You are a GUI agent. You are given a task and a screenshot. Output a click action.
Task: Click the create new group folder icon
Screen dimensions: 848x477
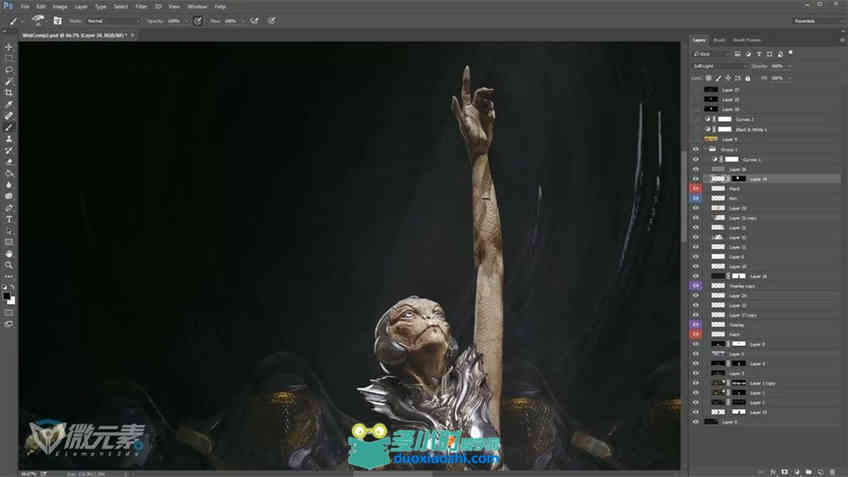[x=809, y=472]
